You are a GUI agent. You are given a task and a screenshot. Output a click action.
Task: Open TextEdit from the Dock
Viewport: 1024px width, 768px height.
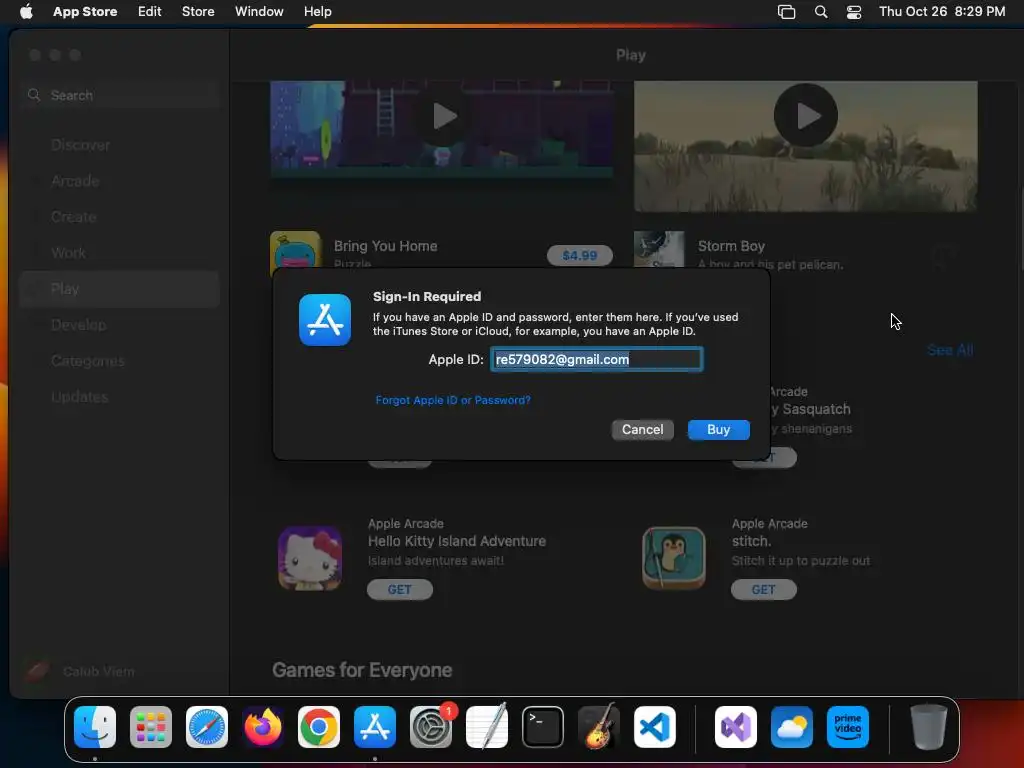pos(487,727)
